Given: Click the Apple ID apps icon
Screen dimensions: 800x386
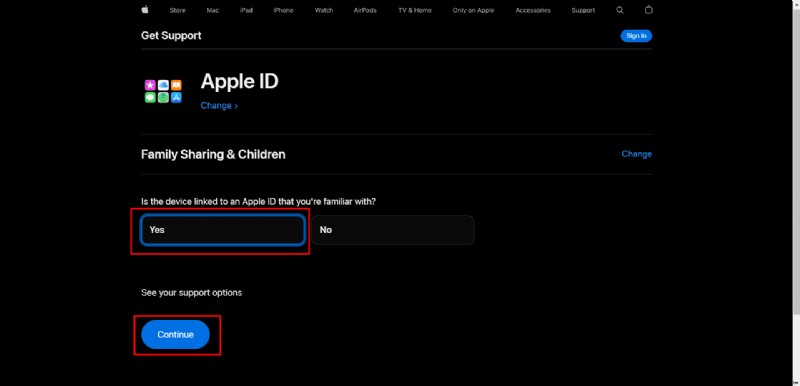Looking at the screenshot, I should pyautogui.click(x=163, y=92).
